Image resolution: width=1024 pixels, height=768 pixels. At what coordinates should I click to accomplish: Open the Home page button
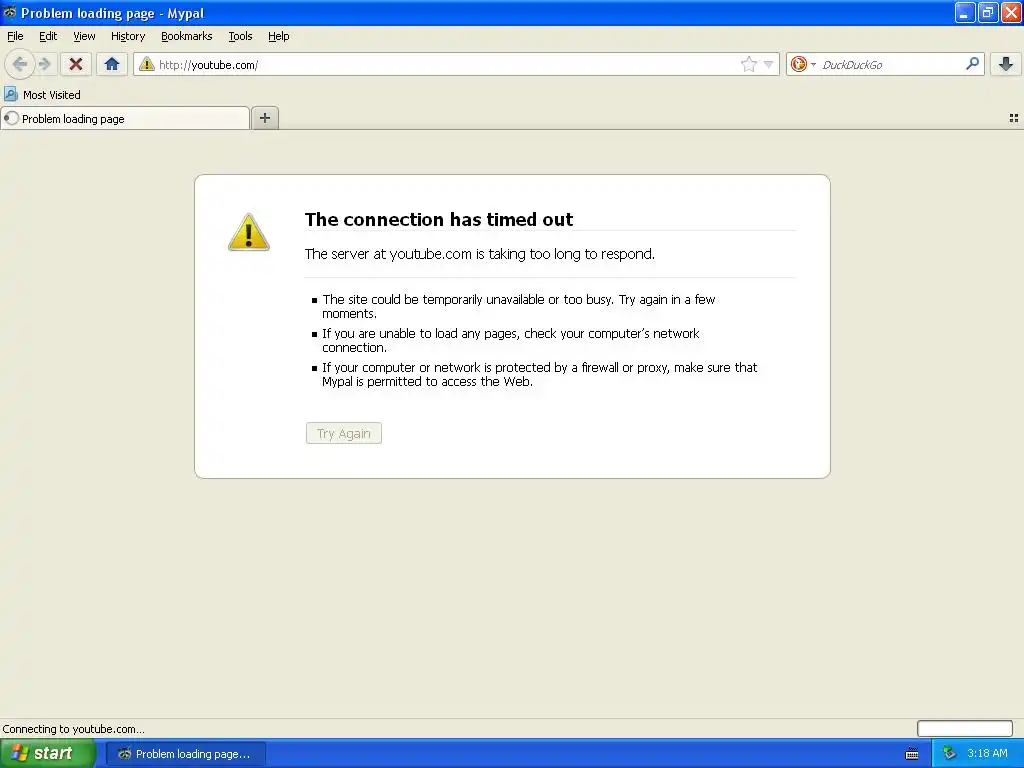pos(112,64)
